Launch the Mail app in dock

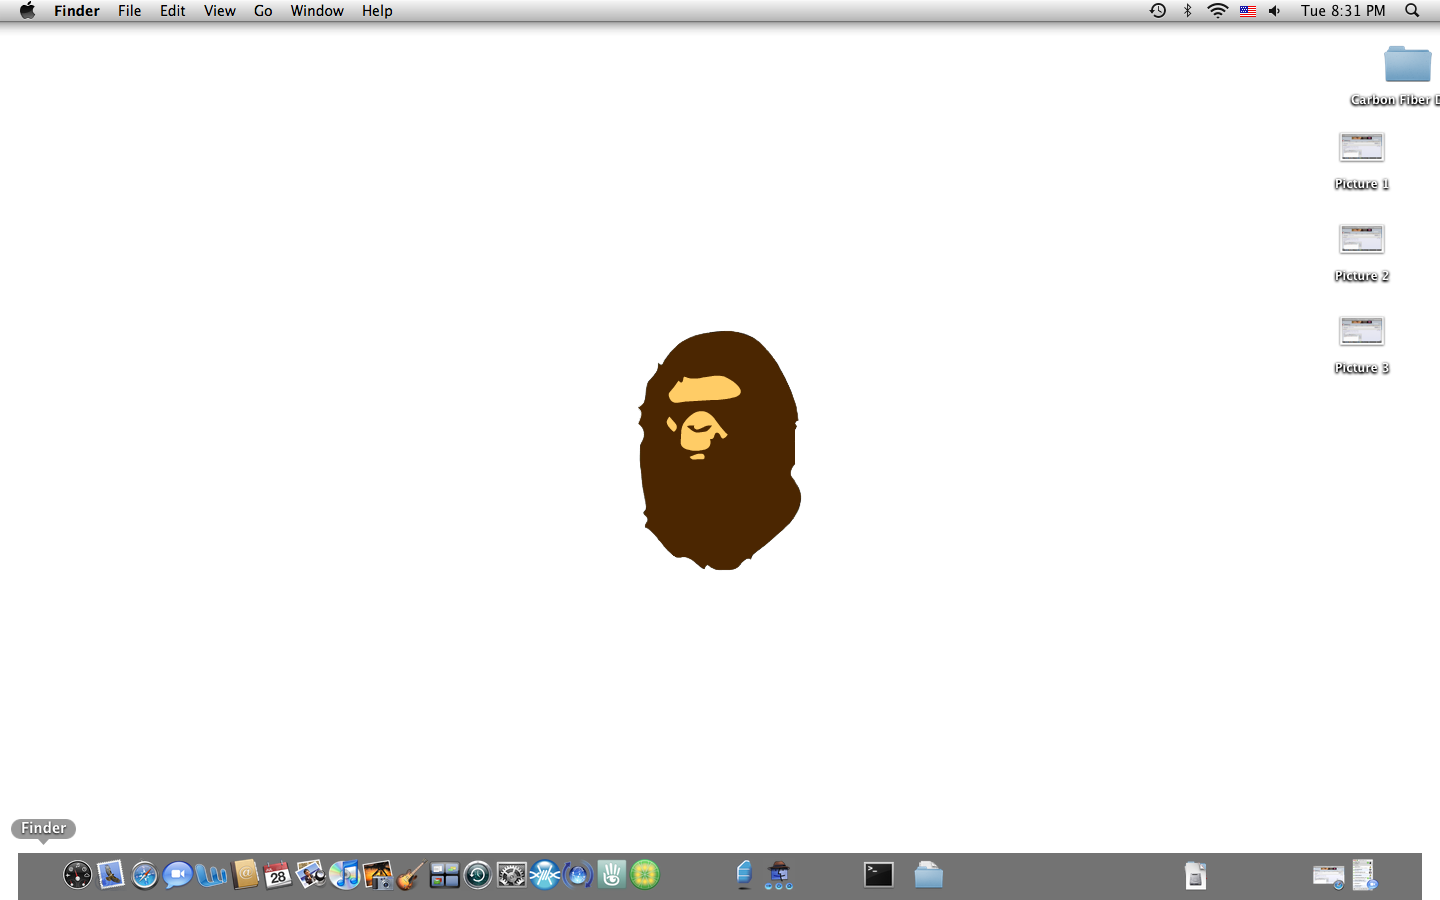pyautogui.click(x=111, y=875)
